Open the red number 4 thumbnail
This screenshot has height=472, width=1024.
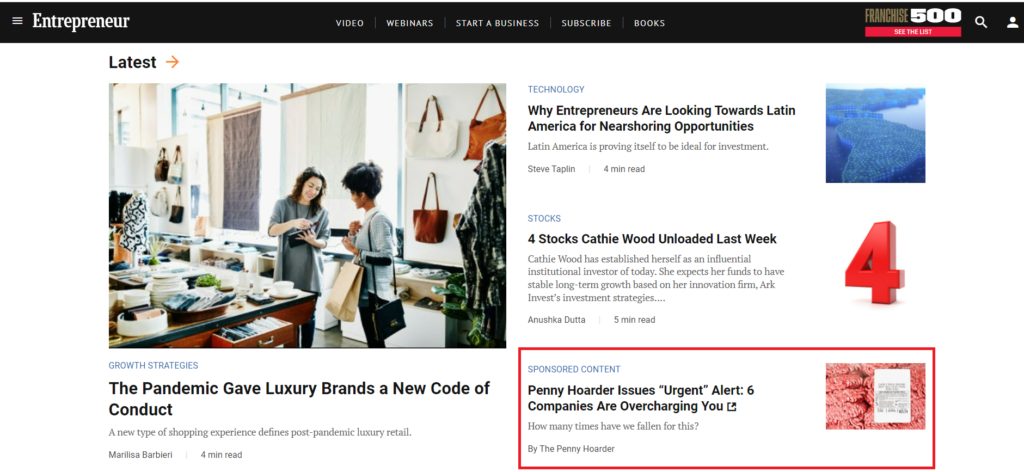click(x=875, y=262)
